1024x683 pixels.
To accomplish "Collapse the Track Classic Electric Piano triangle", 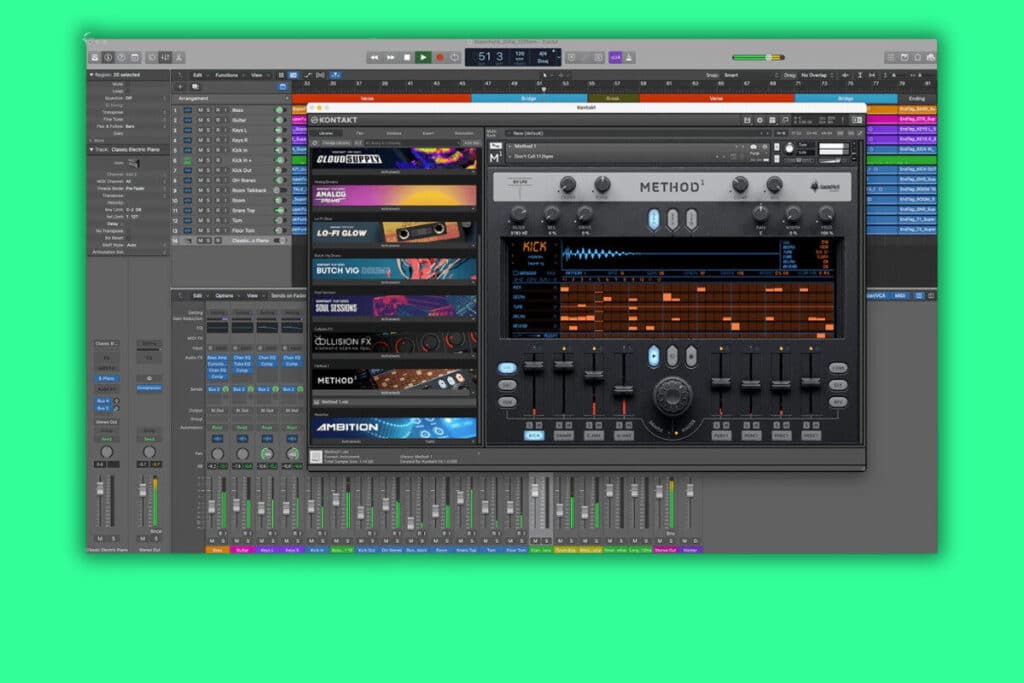I will [91, 150].
